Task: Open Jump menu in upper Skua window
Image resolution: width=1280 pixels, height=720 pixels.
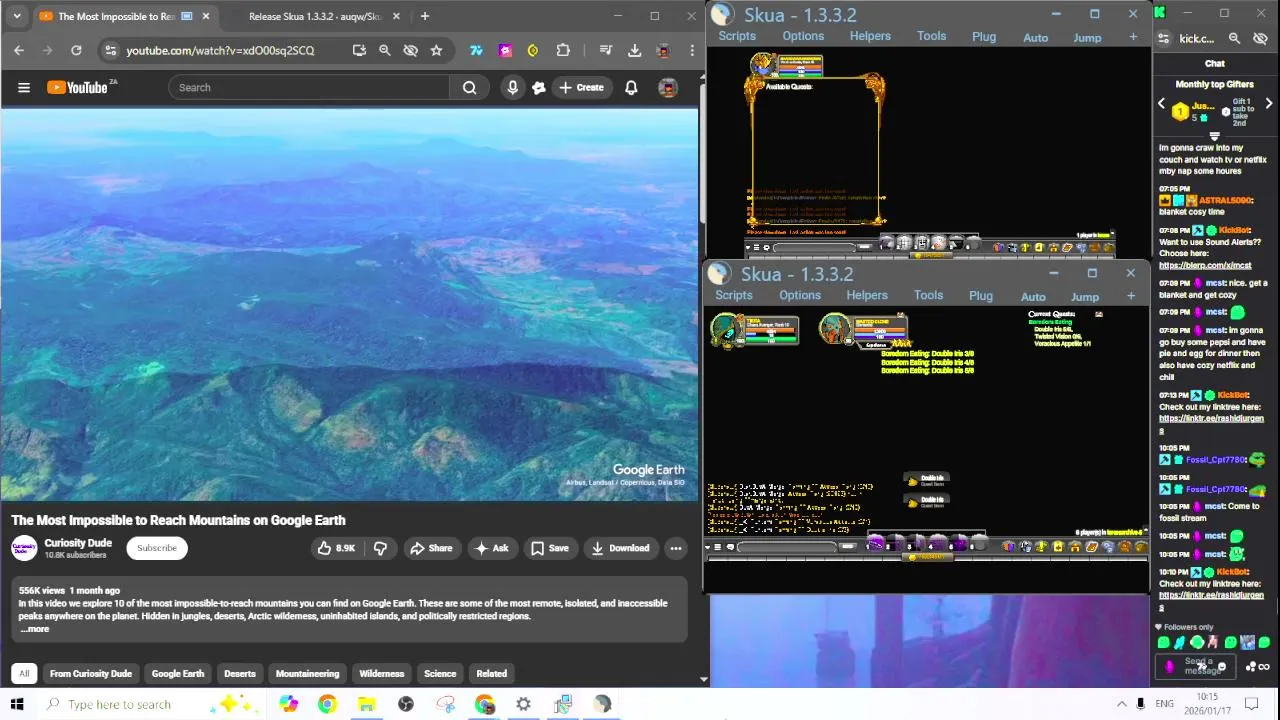Action: coord(1087,38)
